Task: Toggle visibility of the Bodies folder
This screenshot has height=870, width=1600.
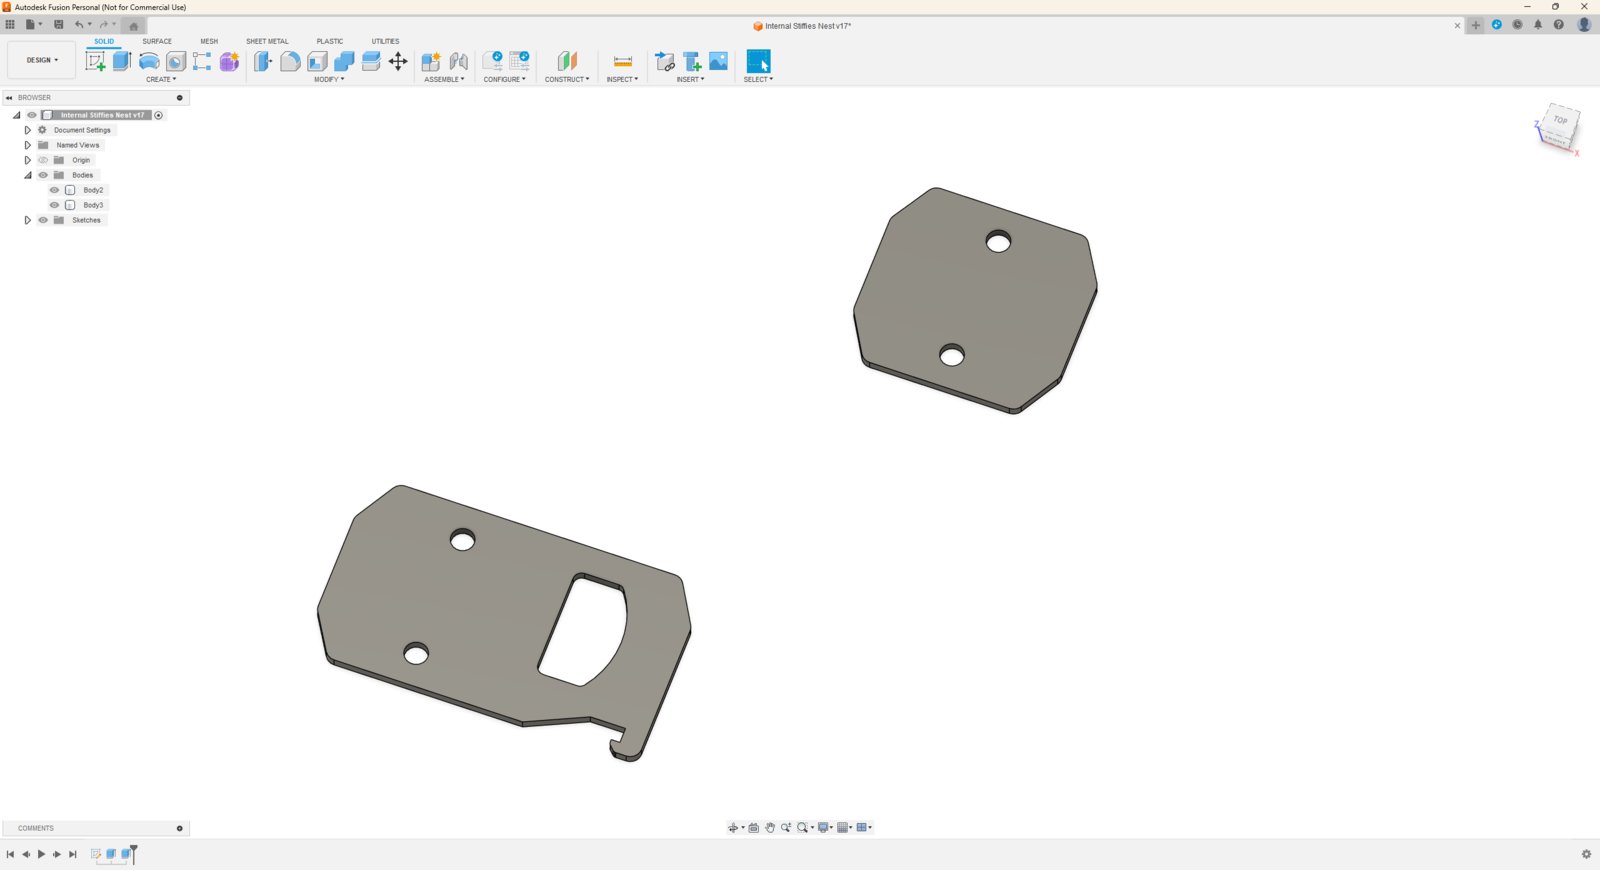Action: [x=43, y=175]
